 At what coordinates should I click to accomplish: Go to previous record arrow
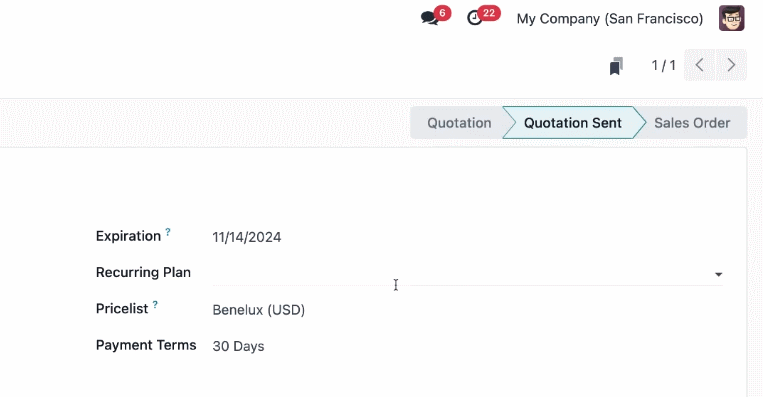click(x=699, y=65)
